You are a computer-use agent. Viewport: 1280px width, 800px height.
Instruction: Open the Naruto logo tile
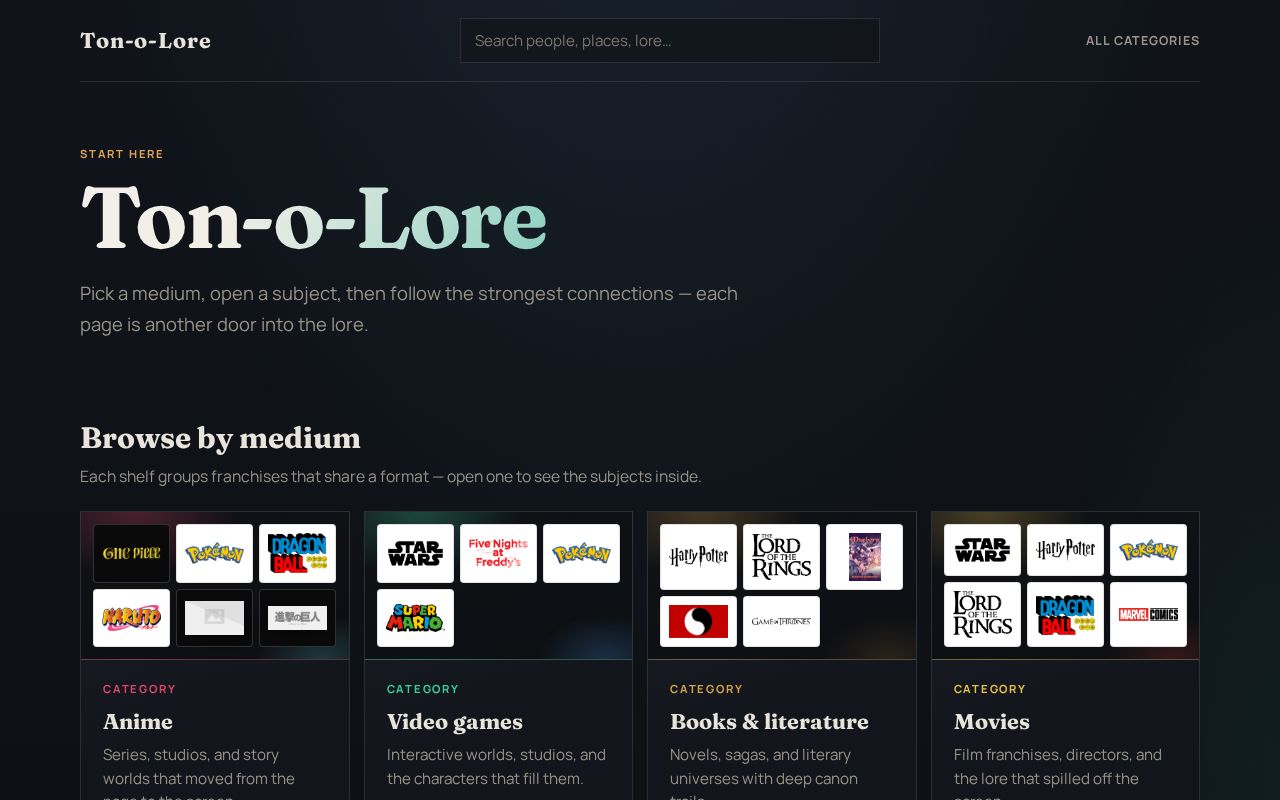point(132,618)
